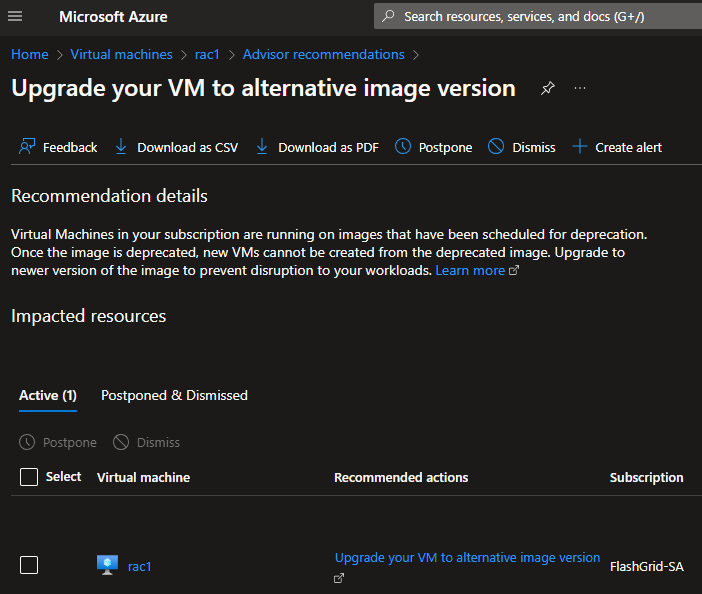Click Download as PDF arrow icon
The image size is (702, 594).
click(262, 147)
